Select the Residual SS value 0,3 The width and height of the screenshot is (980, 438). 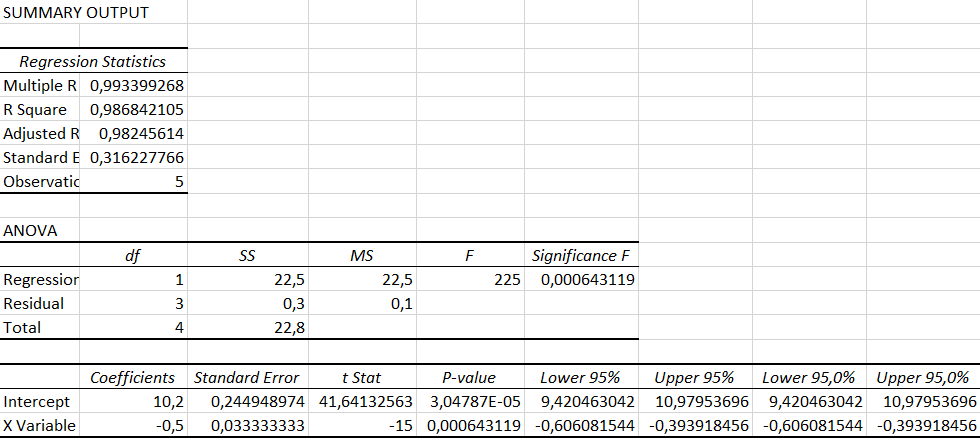tap(292, 304)
